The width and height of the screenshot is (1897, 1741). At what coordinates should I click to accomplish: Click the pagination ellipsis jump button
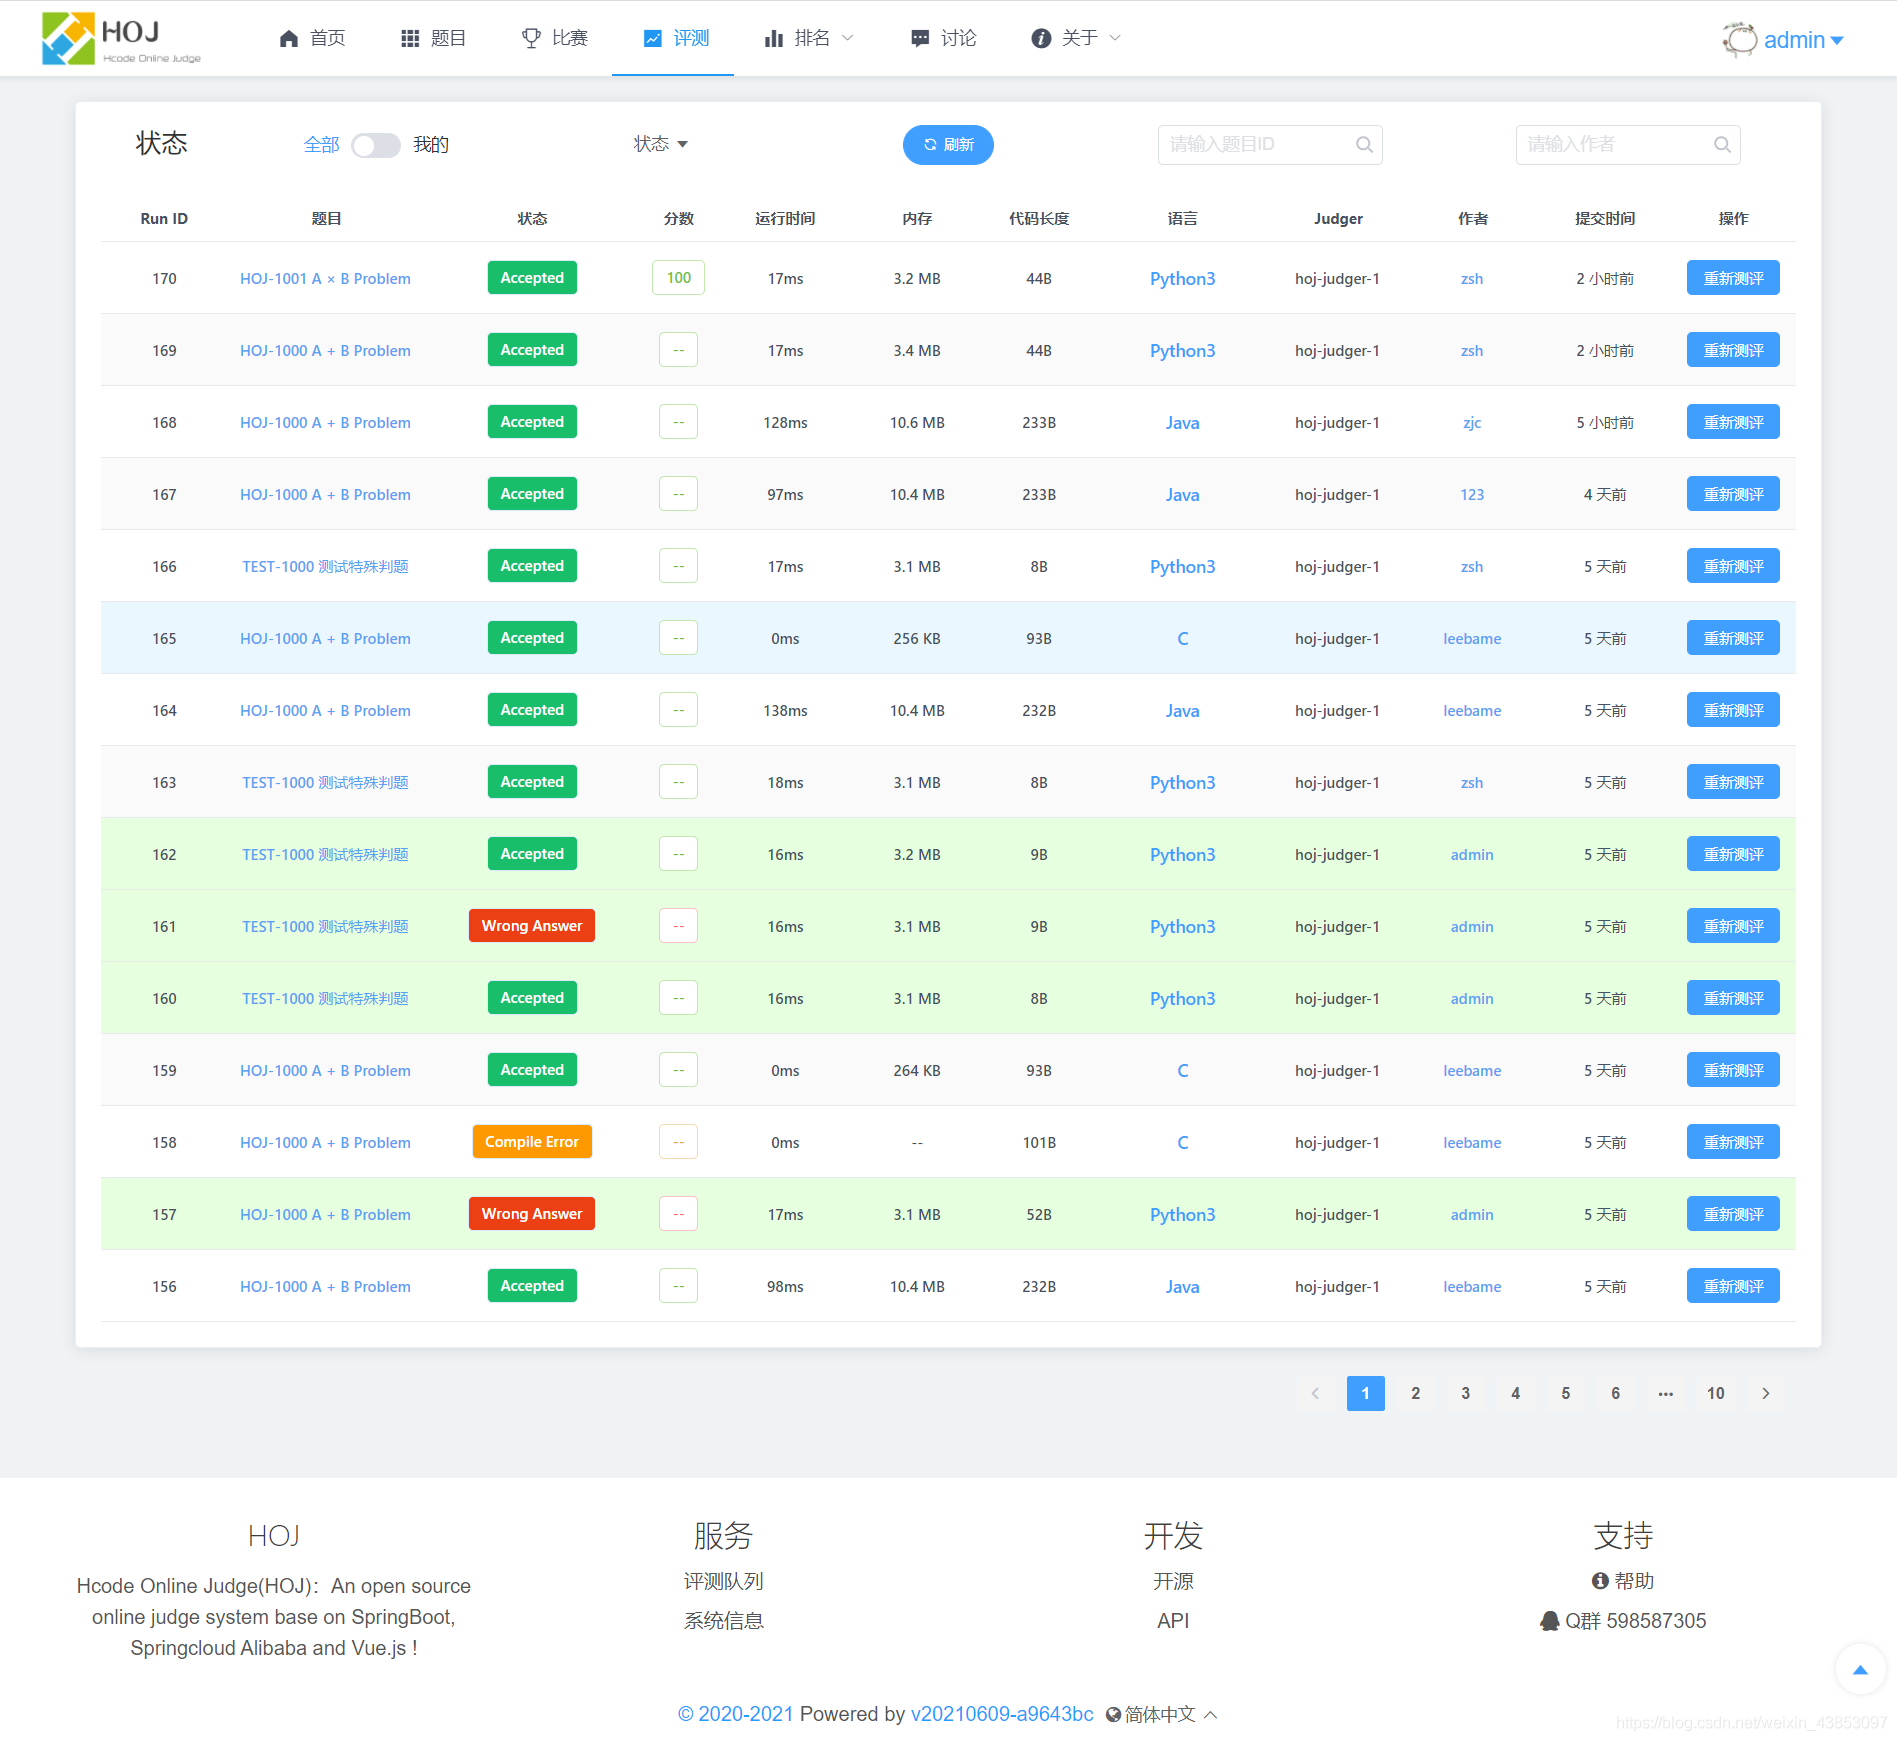pos(1666,1393)
